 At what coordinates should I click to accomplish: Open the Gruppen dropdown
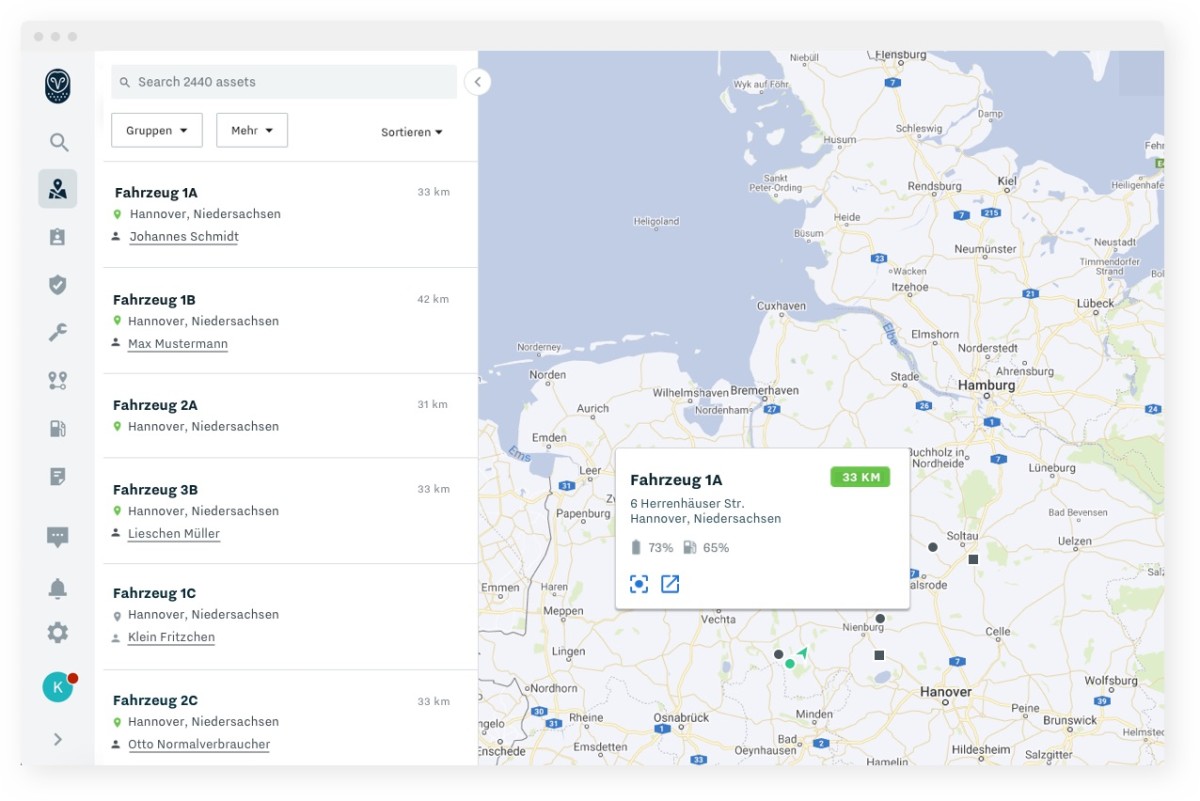click(x=157, y=130)
